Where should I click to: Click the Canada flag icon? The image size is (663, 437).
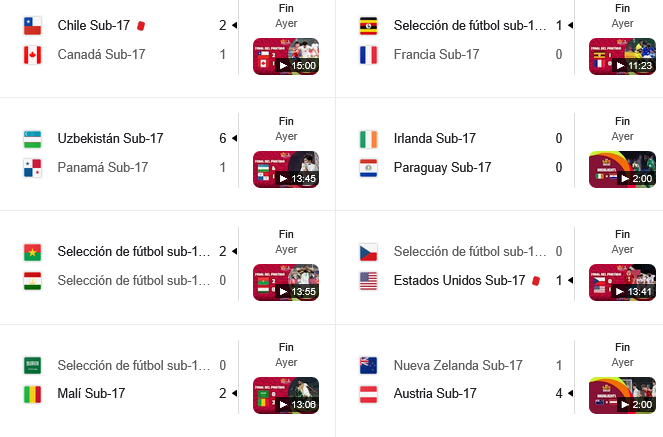click(x=32, y=54)
